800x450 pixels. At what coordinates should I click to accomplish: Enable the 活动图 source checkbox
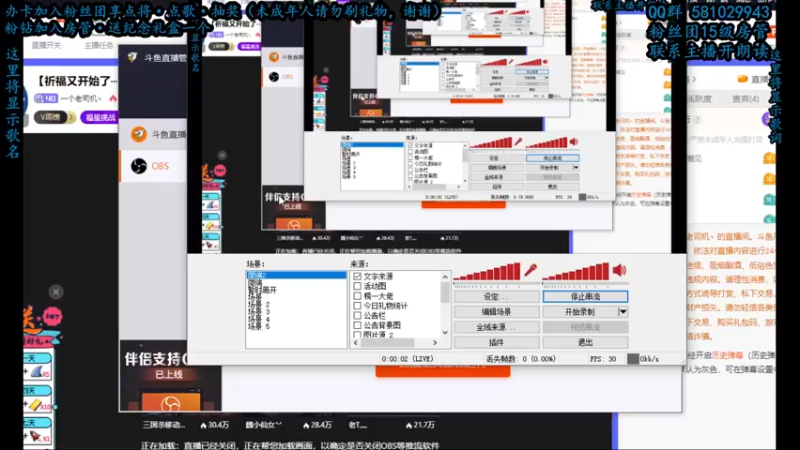[x=357, y=286]
